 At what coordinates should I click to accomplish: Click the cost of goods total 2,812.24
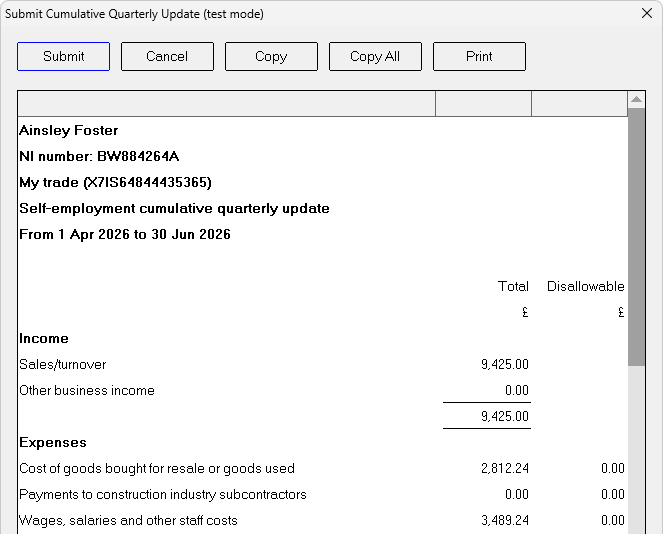505,468
